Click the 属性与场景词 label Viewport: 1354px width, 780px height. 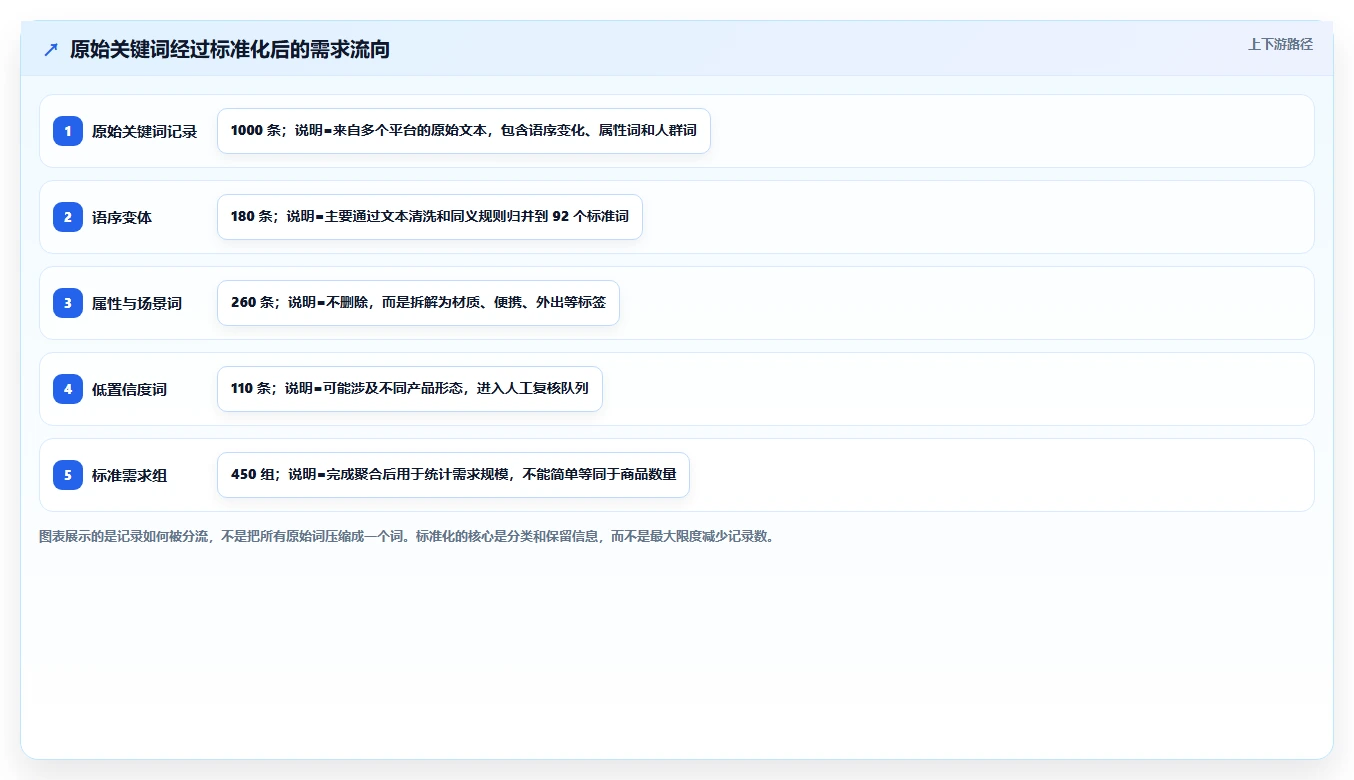pyautogui.click(x=137, y=304)
